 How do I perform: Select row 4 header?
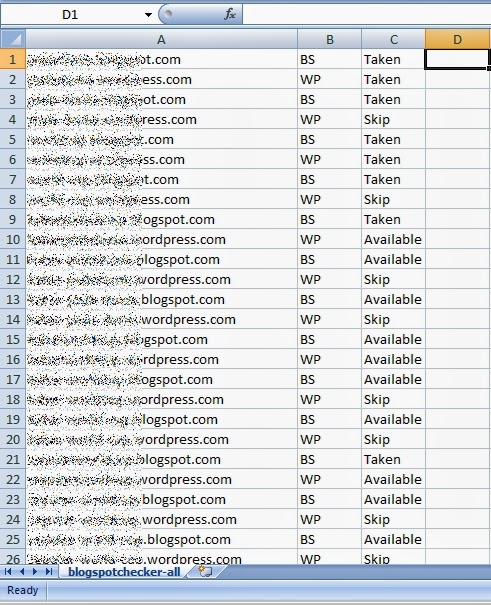tap(13, 119)
